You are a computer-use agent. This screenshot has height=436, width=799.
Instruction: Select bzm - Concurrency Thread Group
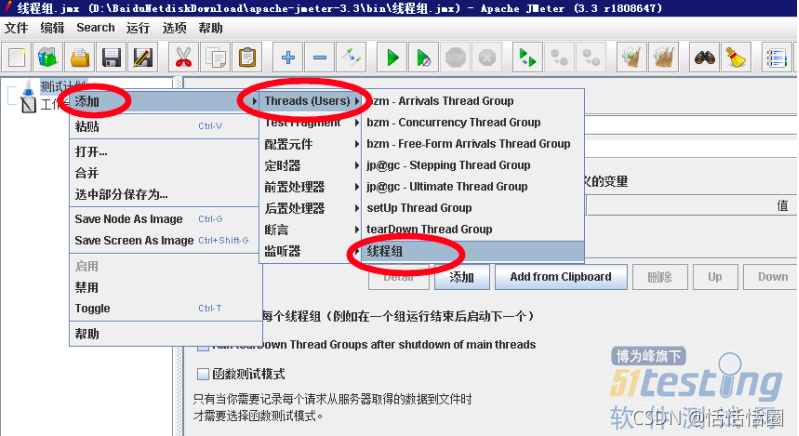[x=473, y=122]
